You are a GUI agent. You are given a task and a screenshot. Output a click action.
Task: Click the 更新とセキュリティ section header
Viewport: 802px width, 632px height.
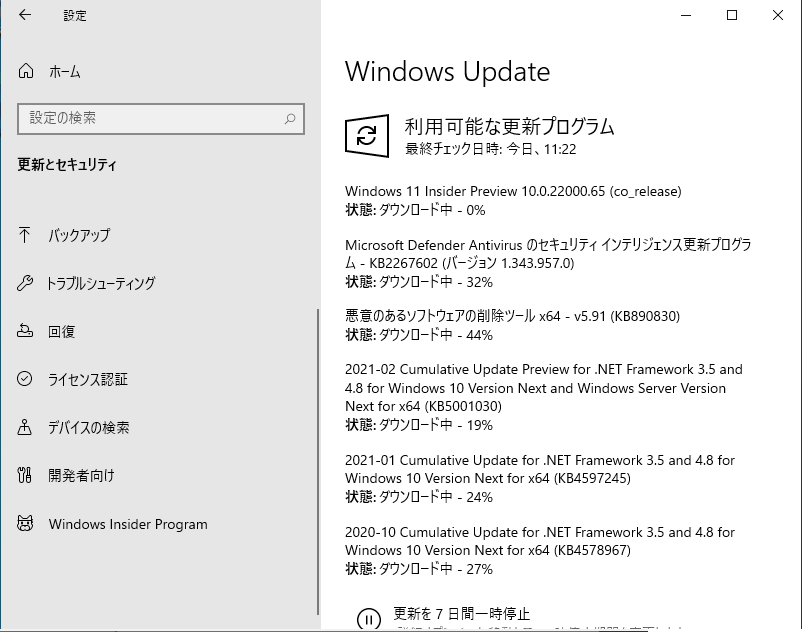click(x=67, y=165)
